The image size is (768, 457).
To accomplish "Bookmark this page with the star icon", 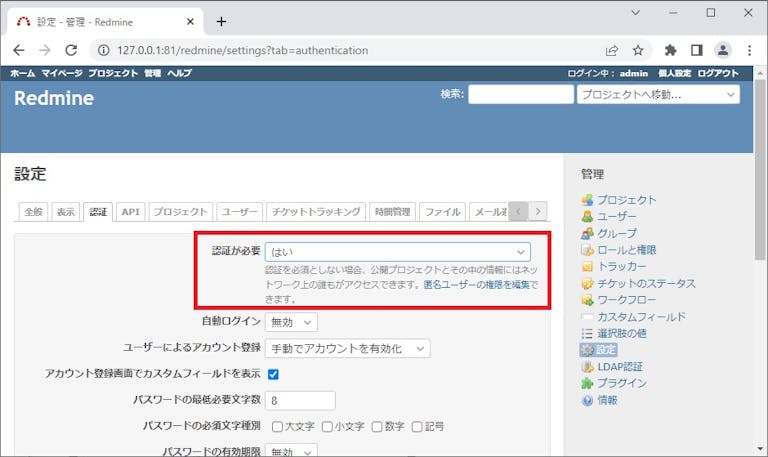I will coord(638,50).
